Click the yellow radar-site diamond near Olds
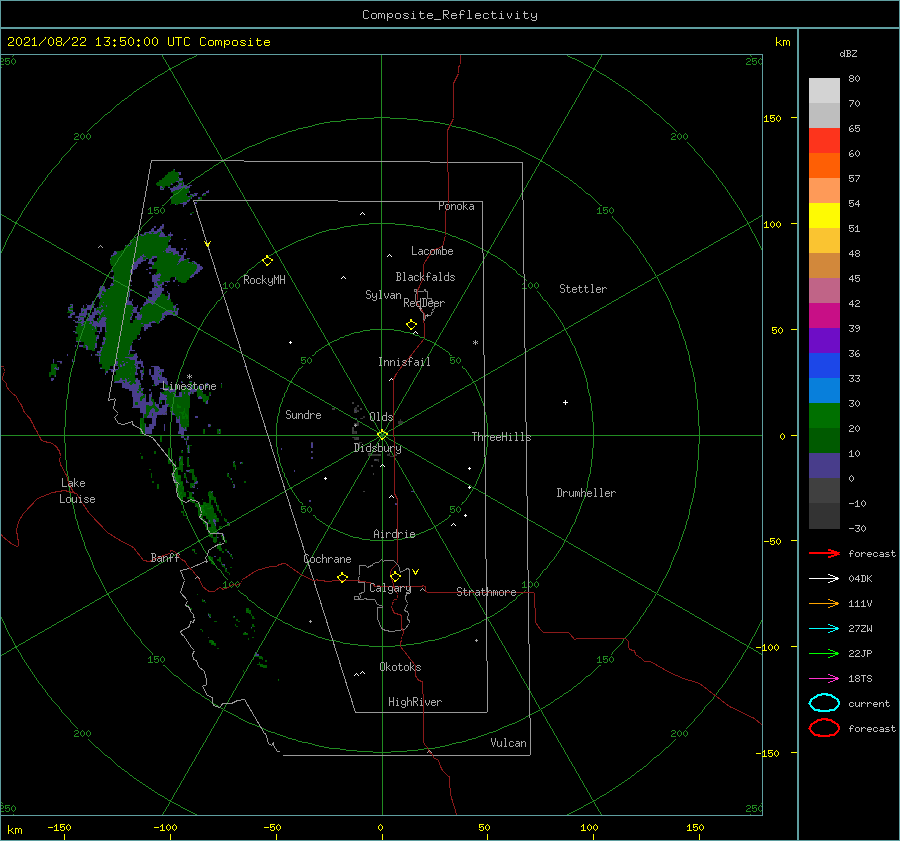Viewport: 900px width, 841px height. (382, 435)
